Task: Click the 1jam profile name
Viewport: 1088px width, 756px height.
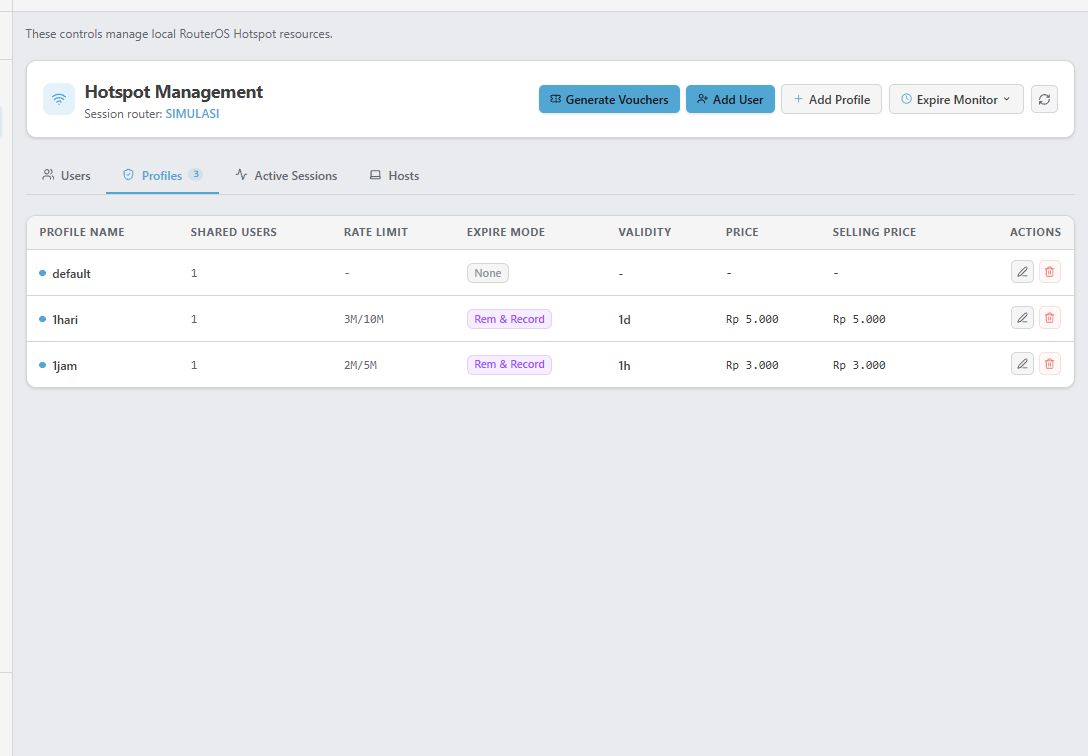Action: (x=65, y=366)
